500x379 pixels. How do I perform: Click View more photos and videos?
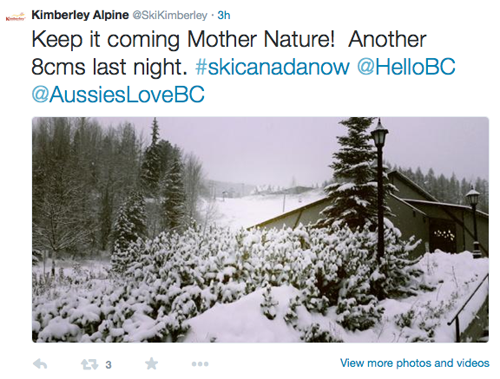click(415, 363)
